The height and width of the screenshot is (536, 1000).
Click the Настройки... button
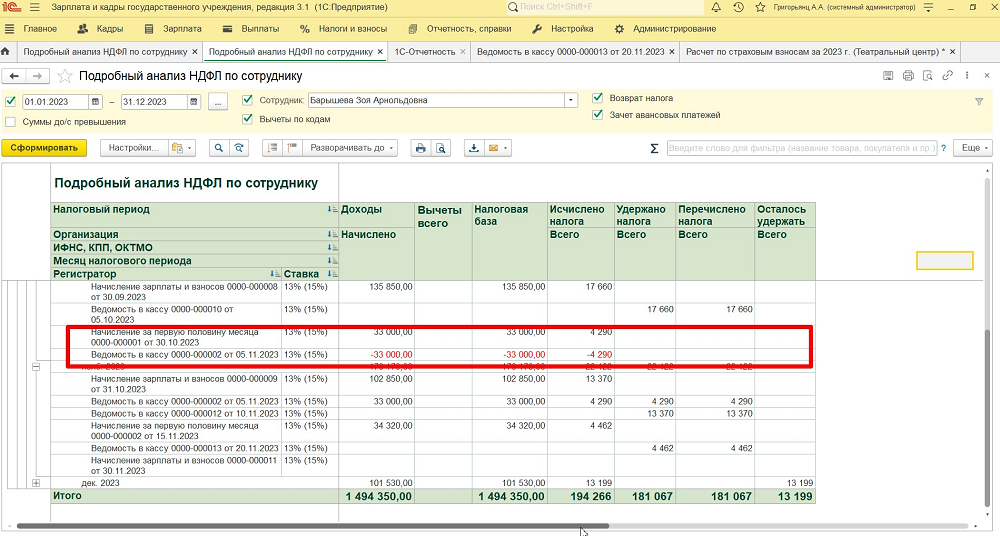[133, 148]
